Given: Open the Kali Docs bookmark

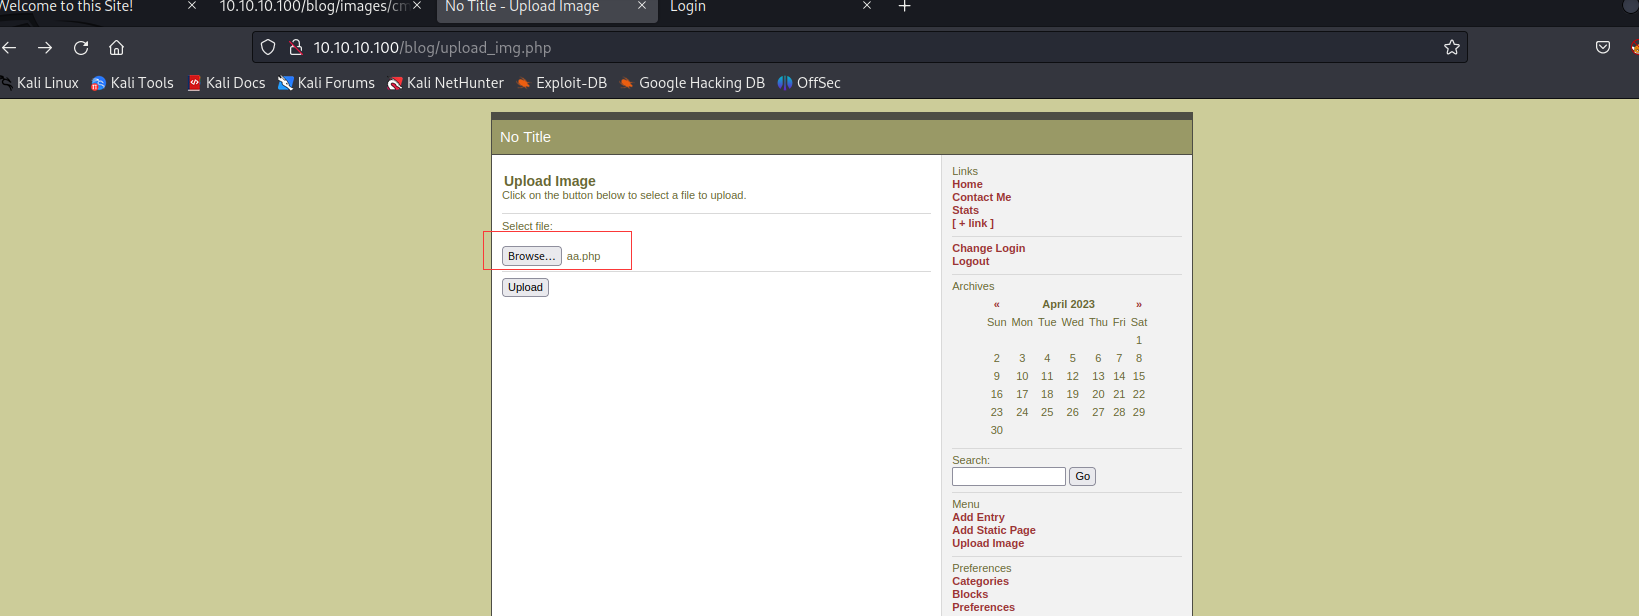Looking at the screenshot, I should click(x=226, y=83).
